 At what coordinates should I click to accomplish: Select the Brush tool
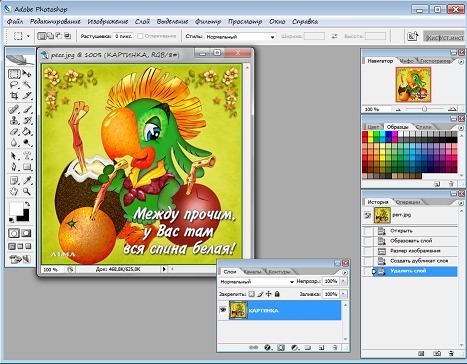click(x=27, y=109)
